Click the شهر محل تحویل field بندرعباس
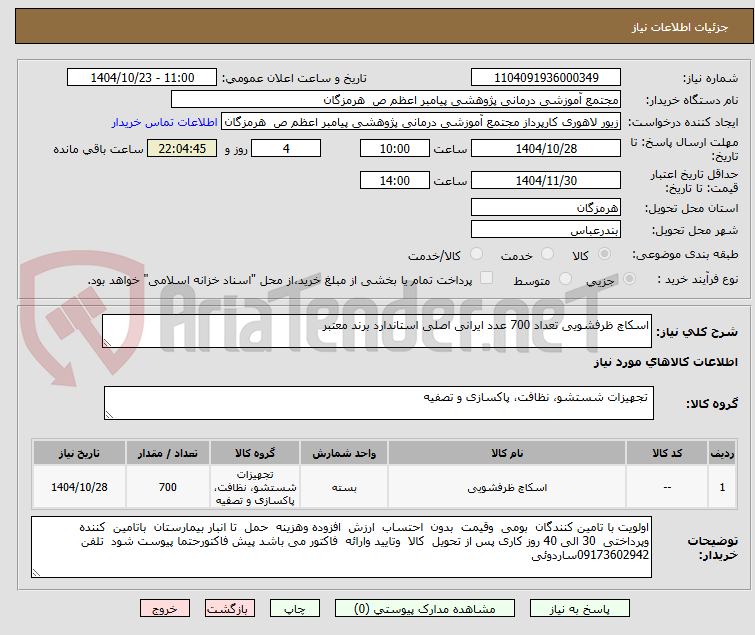Image resolution: width=755 pixels, height=635 pixels. [x=546, y=229]
